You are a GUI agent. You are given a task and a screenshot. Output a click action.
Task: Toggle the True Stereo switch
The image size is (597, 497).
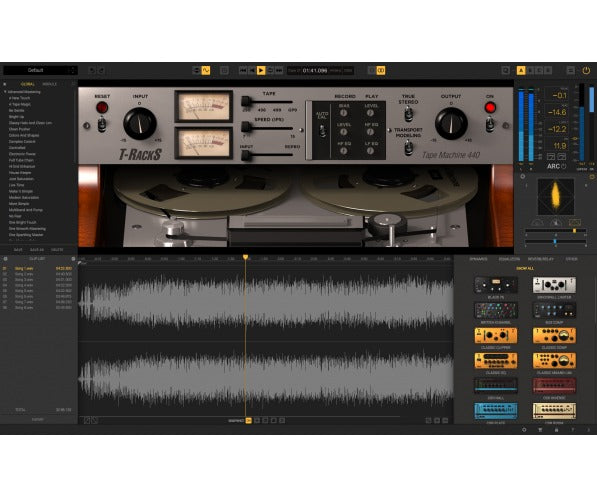pyautogui.click(x=409, y=113)
